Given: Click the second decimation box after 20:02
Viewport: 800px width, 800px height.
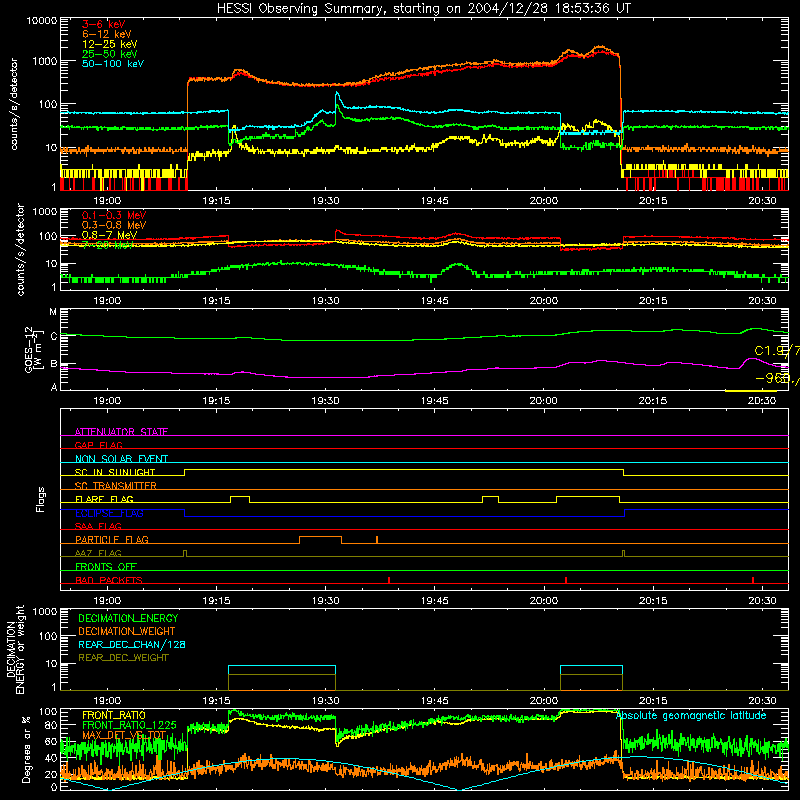Looking at the screenshot, I should point(591,678).
